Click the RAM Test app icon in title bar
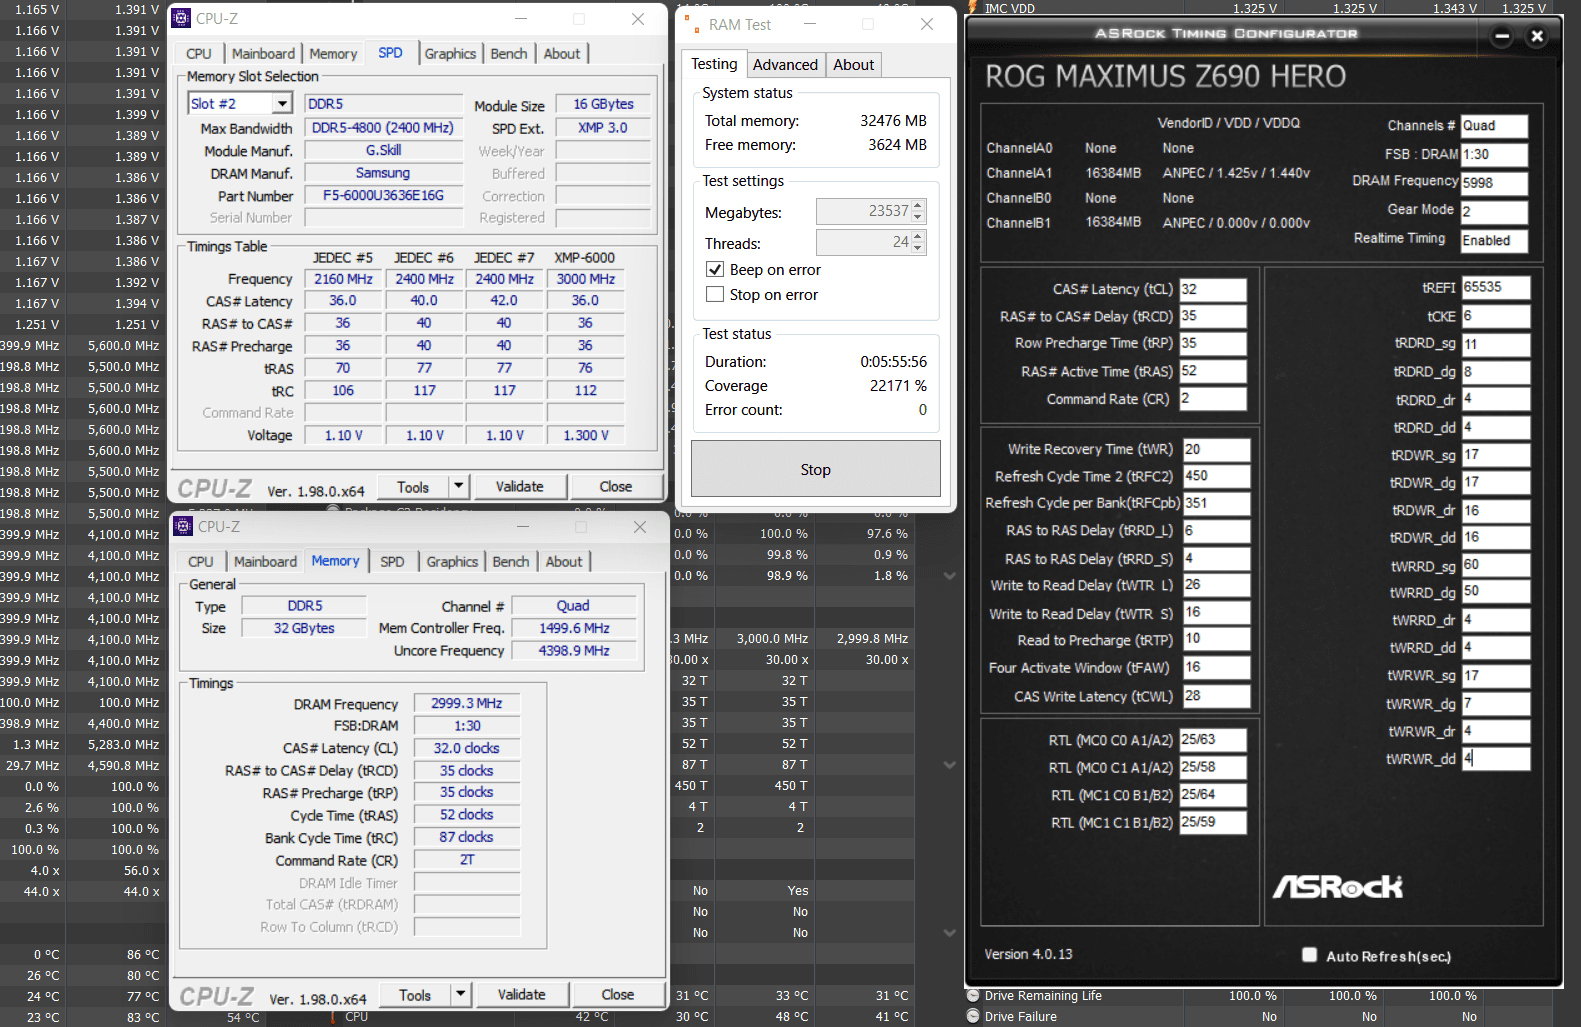The height and width of the screenshot is (1027, 1581). (691, 24)
